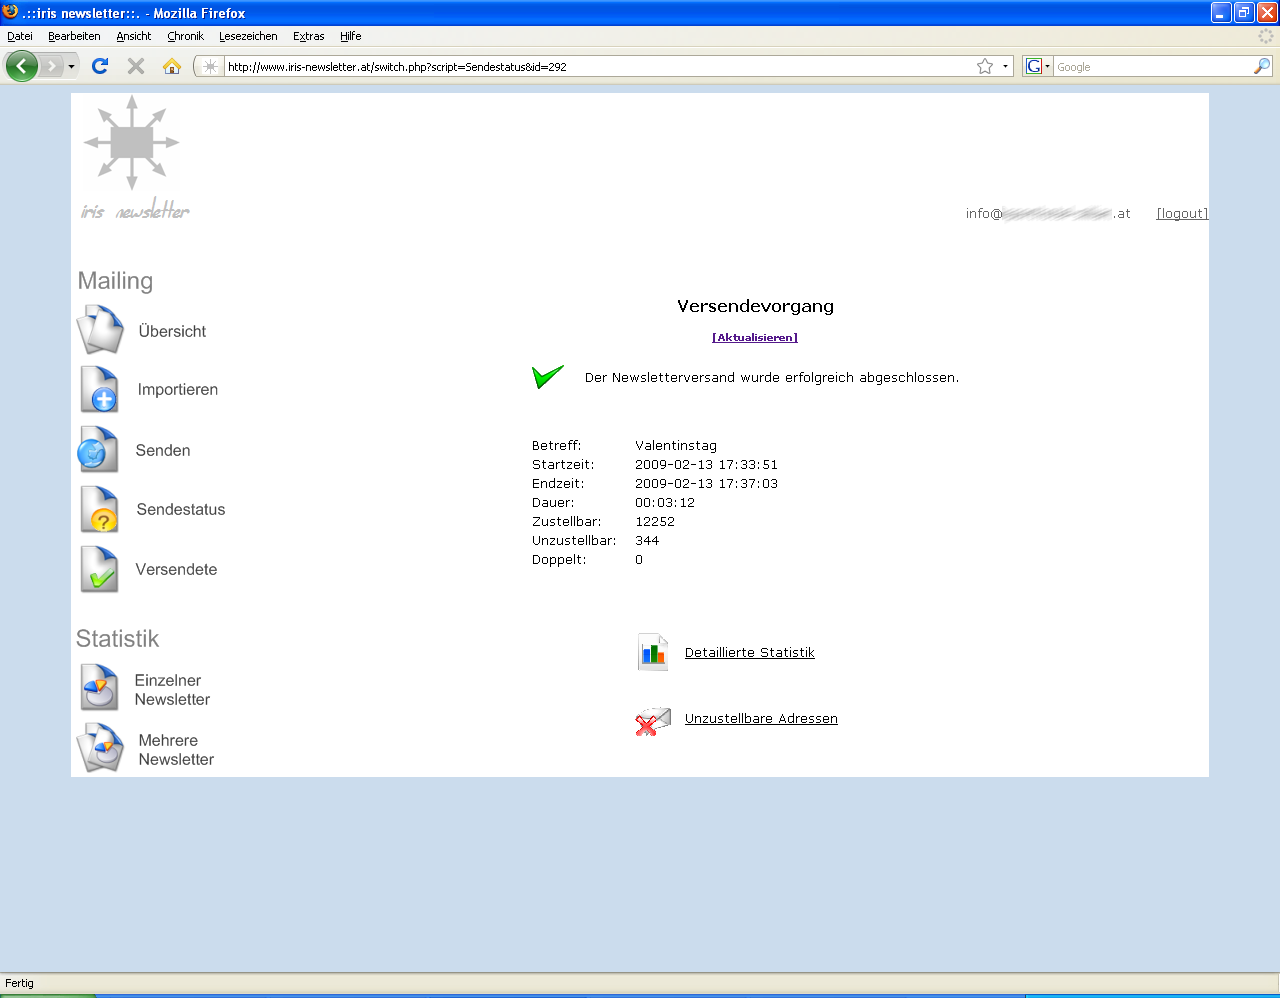Viewport: 1280px width, 998px height.
Task: Focus the Google search input field
Action: (1152, 67)
